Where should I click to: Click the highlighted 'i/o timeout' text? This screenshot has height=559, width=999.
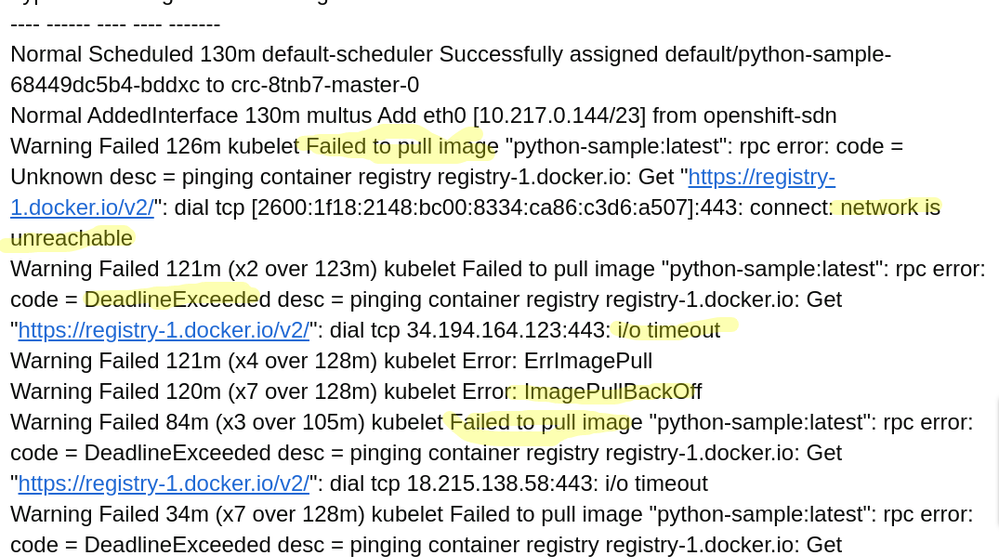click(668, 330)
